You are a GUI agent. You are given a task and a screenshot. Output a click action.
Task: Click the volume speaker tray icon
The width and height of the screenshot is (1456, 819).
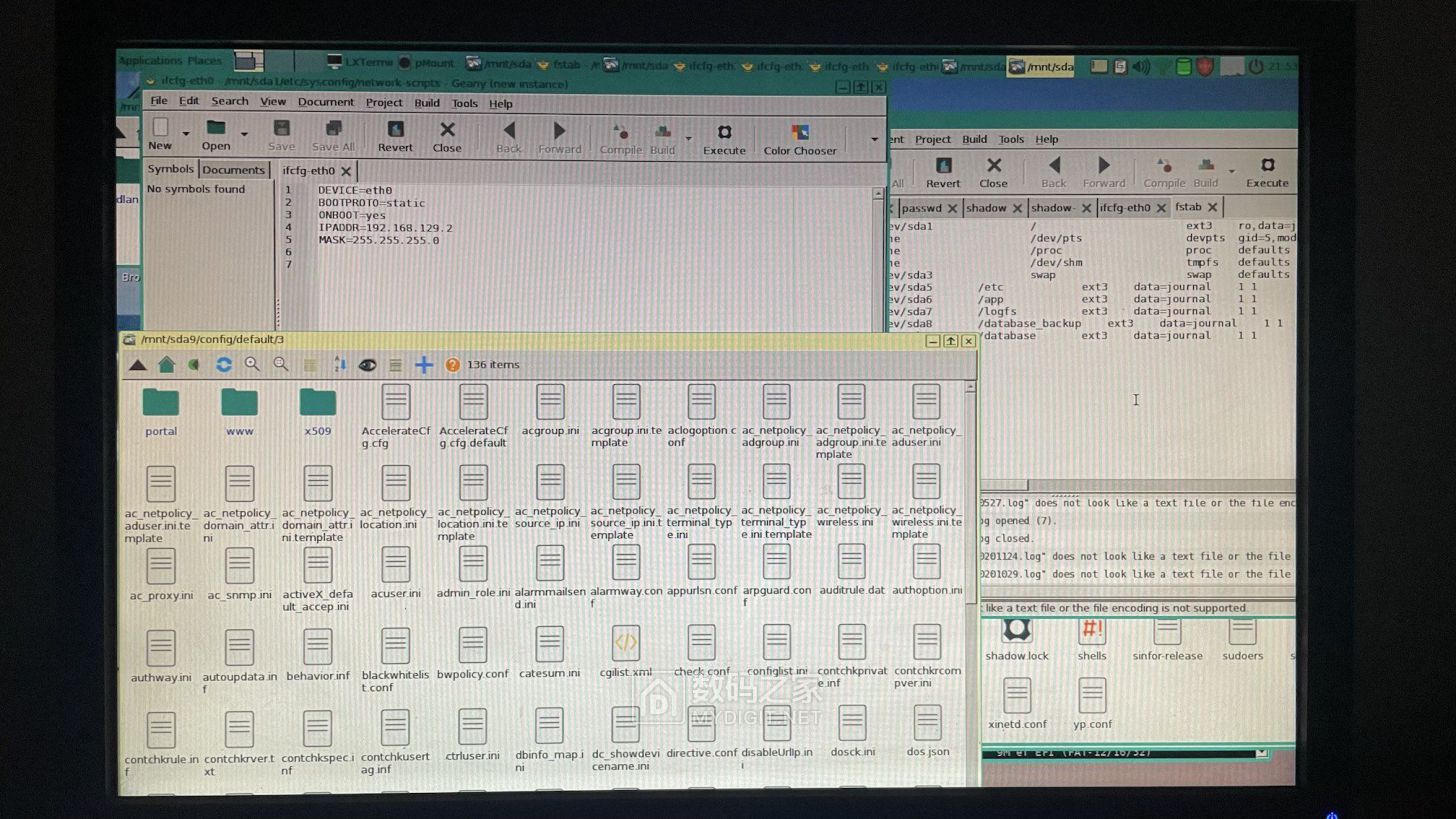[1141, 67]
